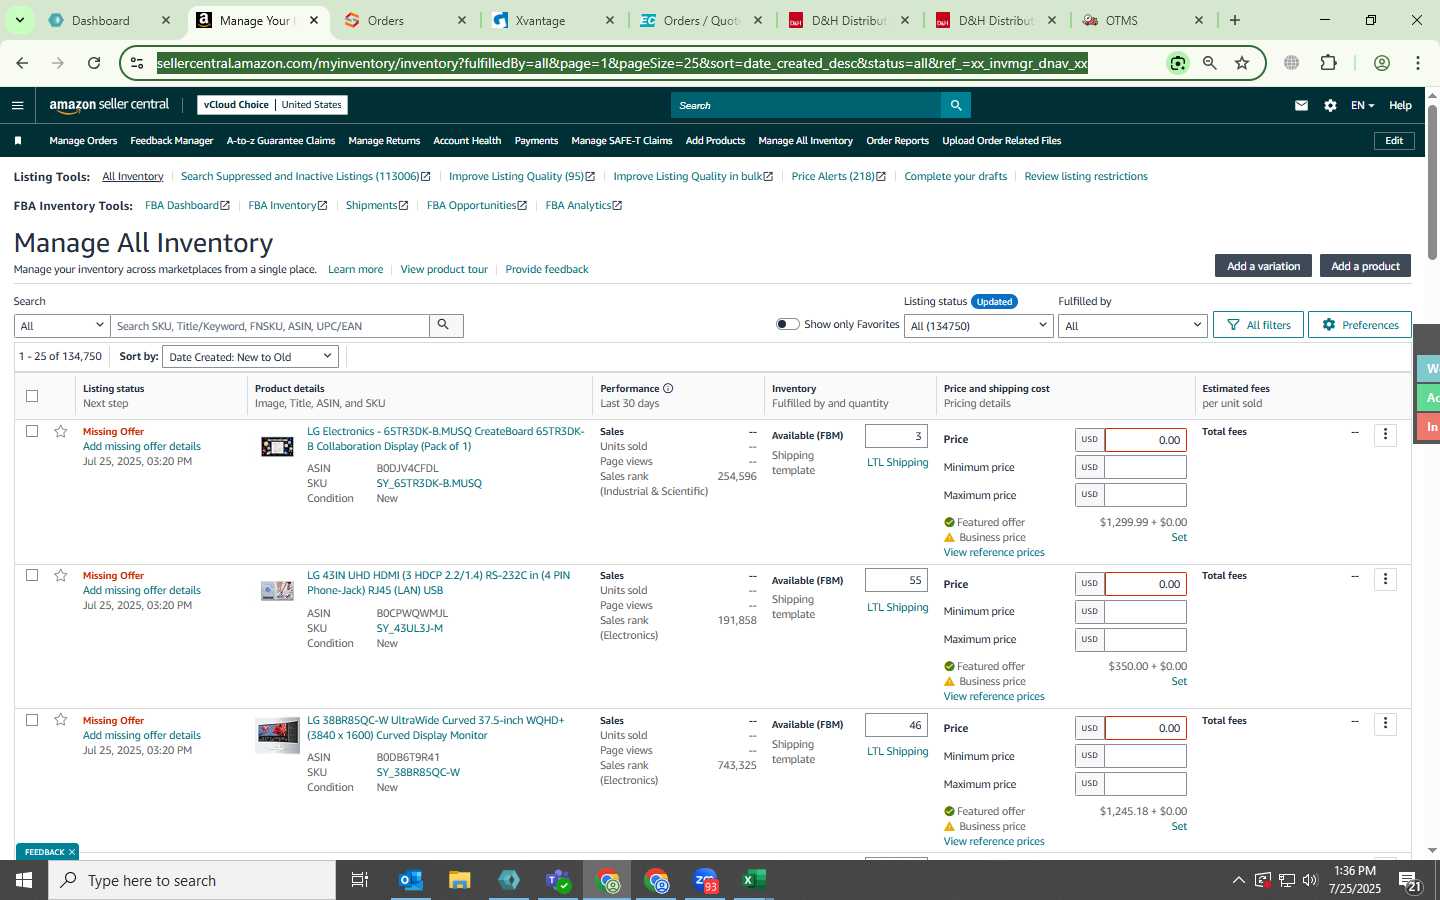
Task: Open the FBA Dashboard link
Action: (187, 205)
